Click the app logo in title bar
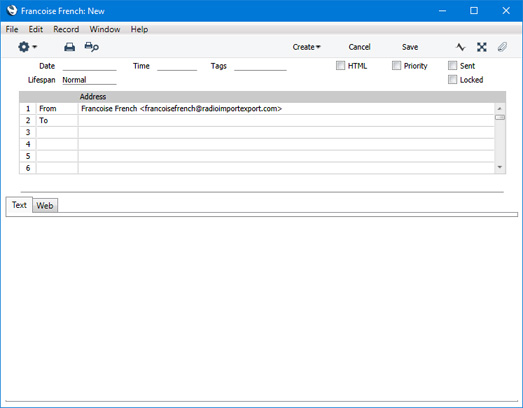Screen dimensions: 523x408 click(x=12, y=11)
